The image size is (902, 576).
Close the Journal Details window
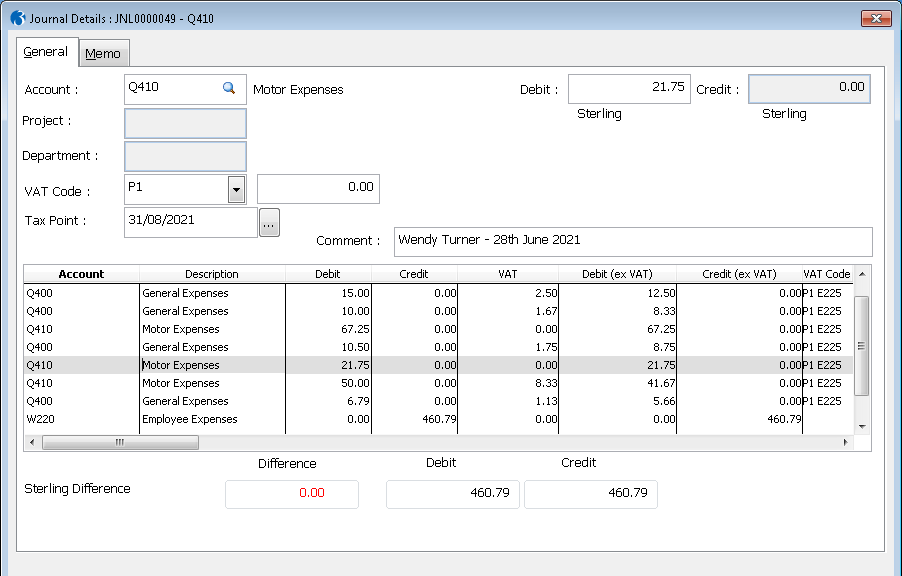point(876,18)
